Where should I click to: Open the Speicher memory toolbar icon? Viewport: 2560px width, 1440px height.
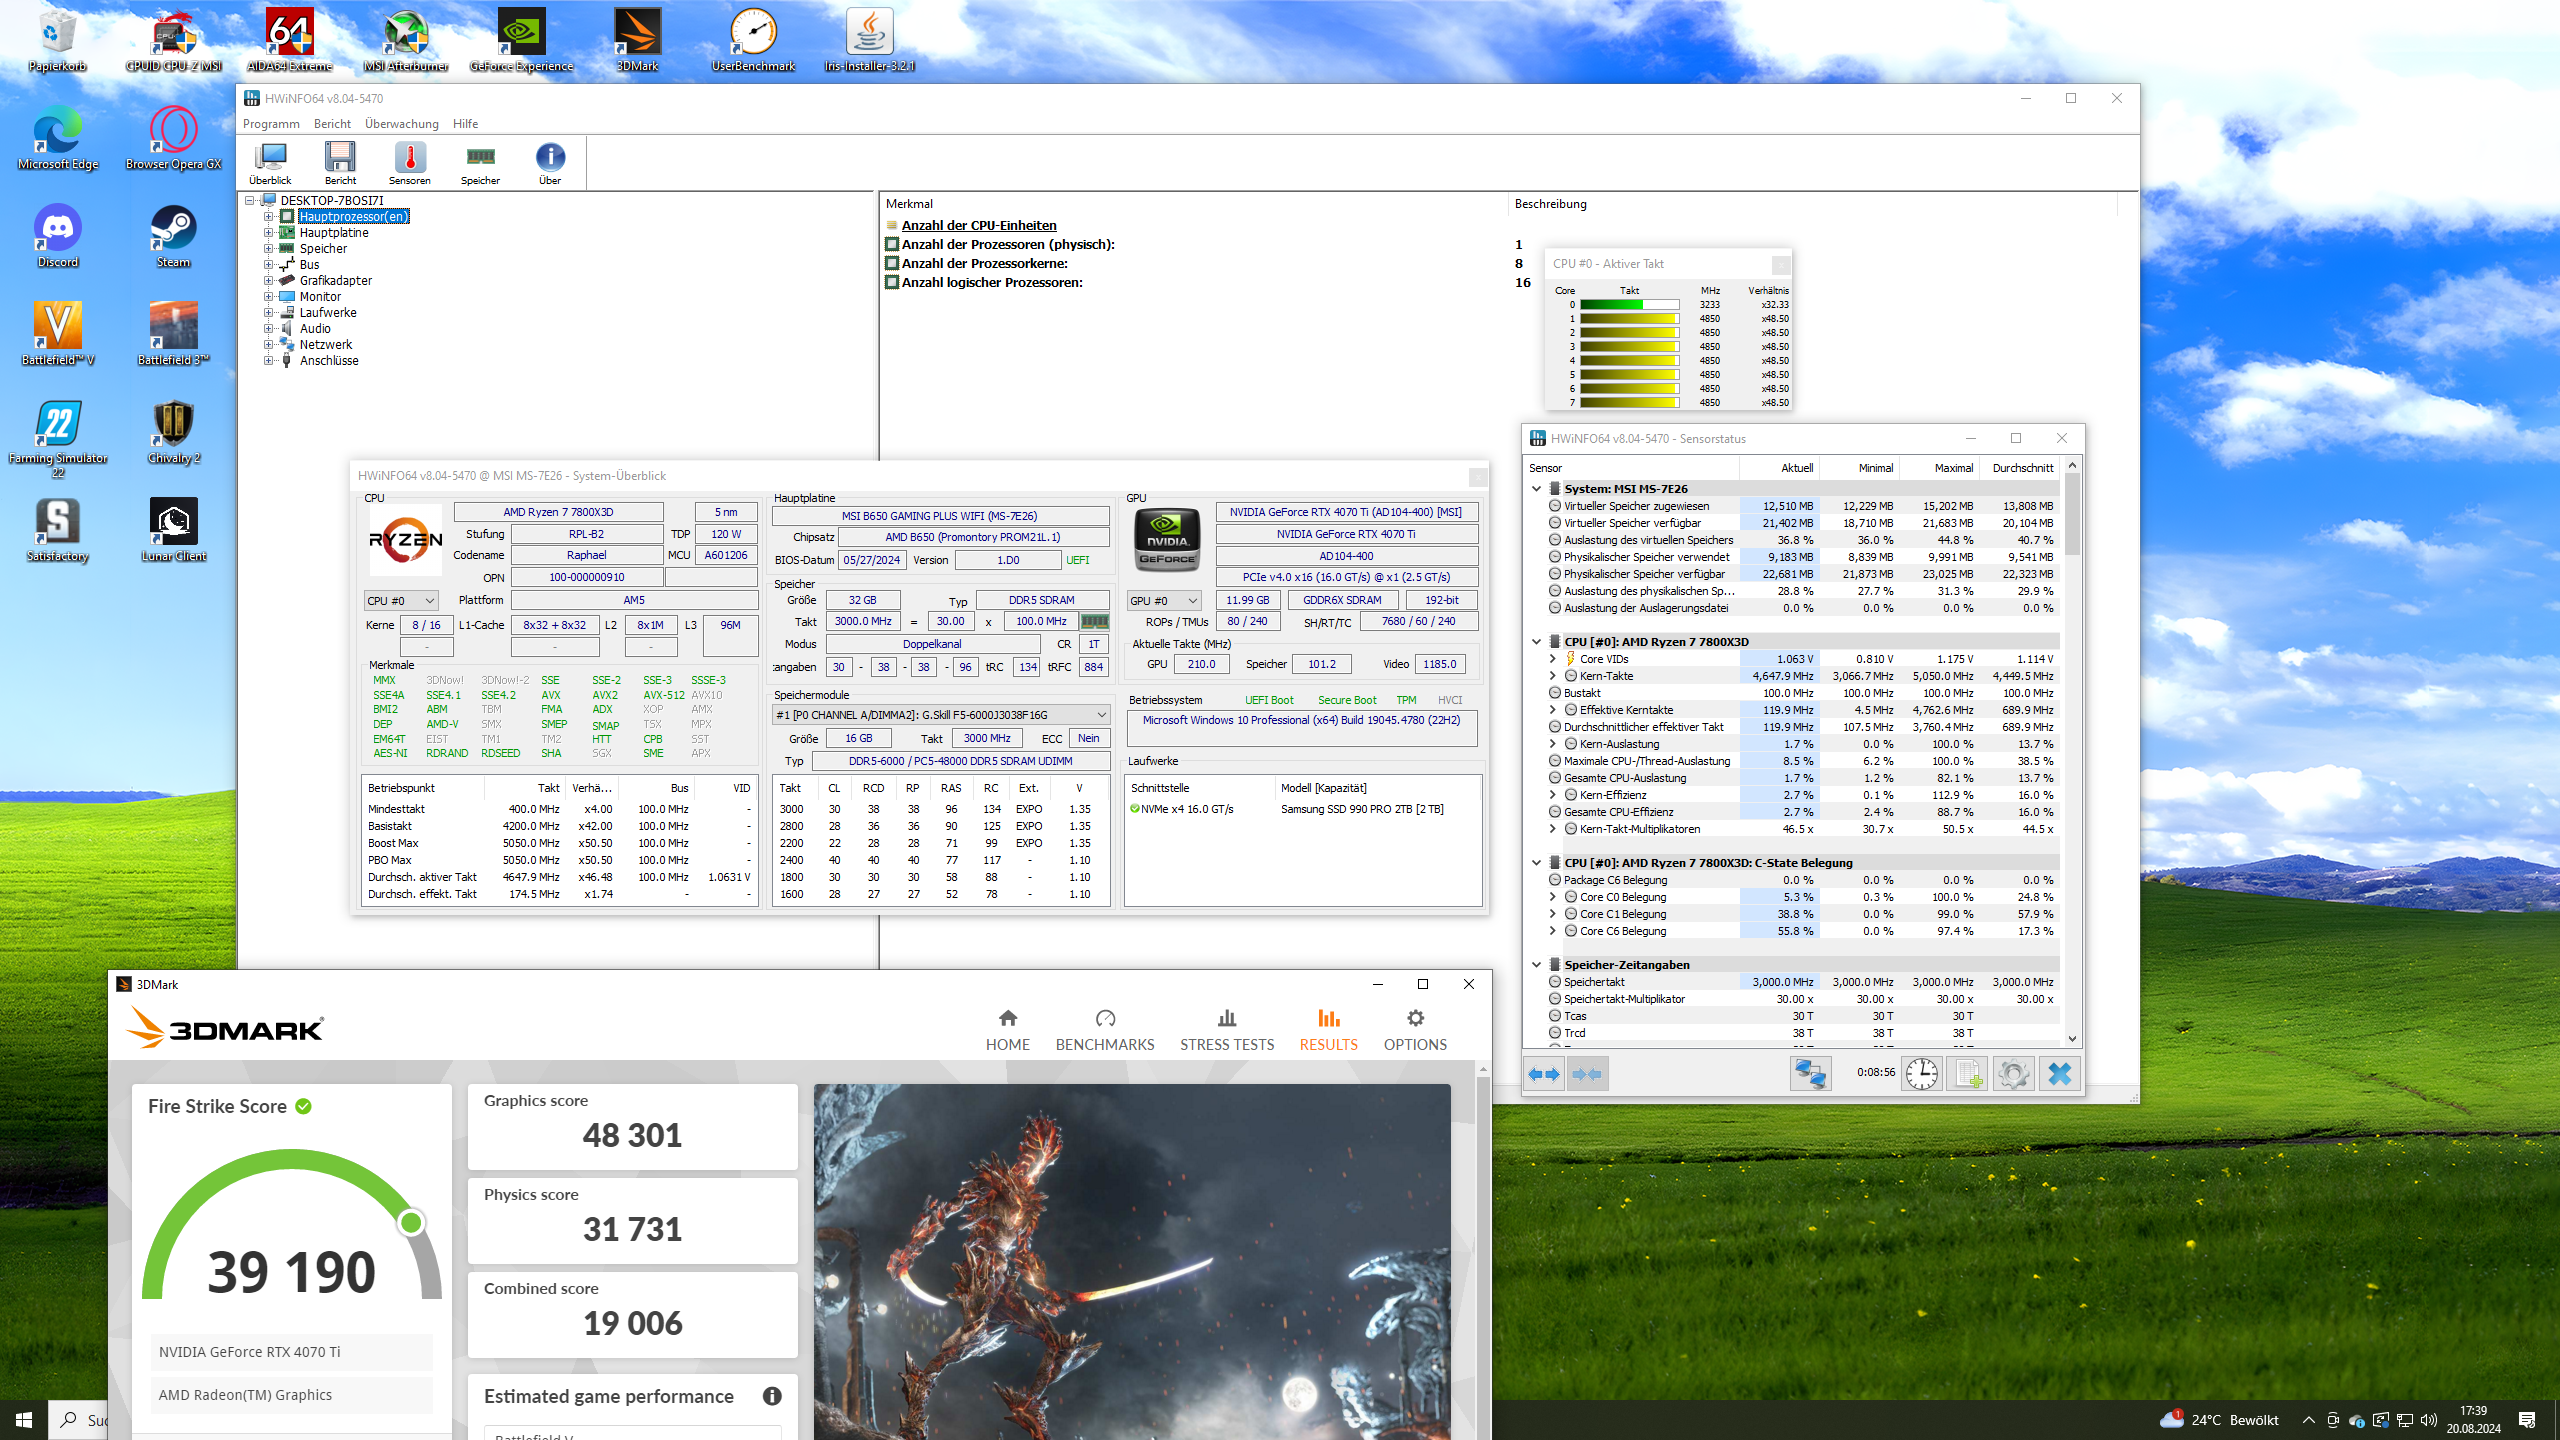point(480,162)
